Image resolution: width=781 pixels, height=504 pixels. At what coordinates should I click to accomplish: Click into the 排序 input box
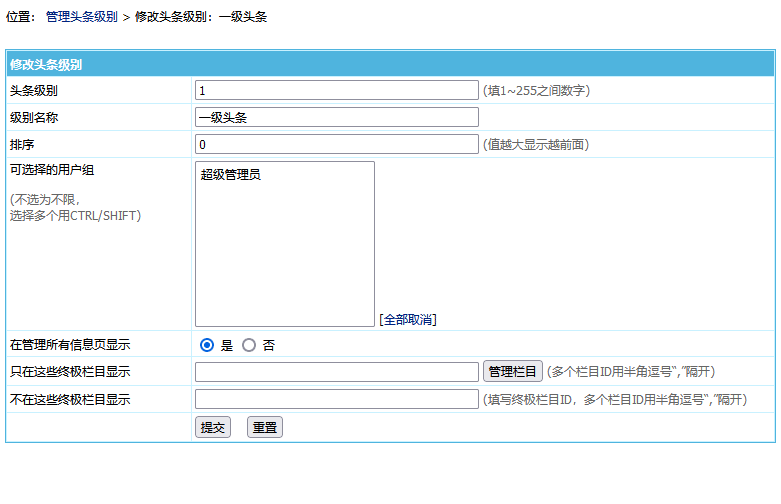tap(337, 144)
